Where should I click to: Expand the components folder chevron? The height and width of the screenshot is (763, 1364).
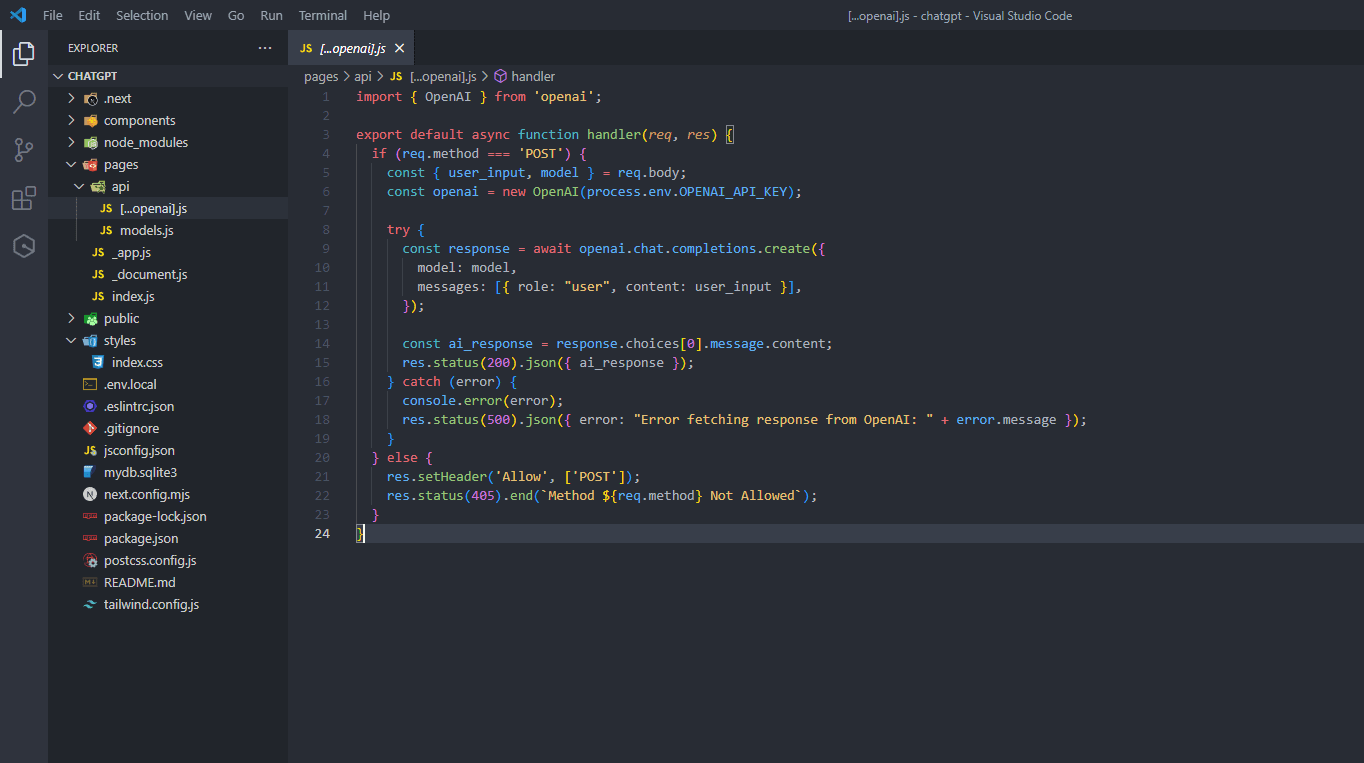[71, 120]
